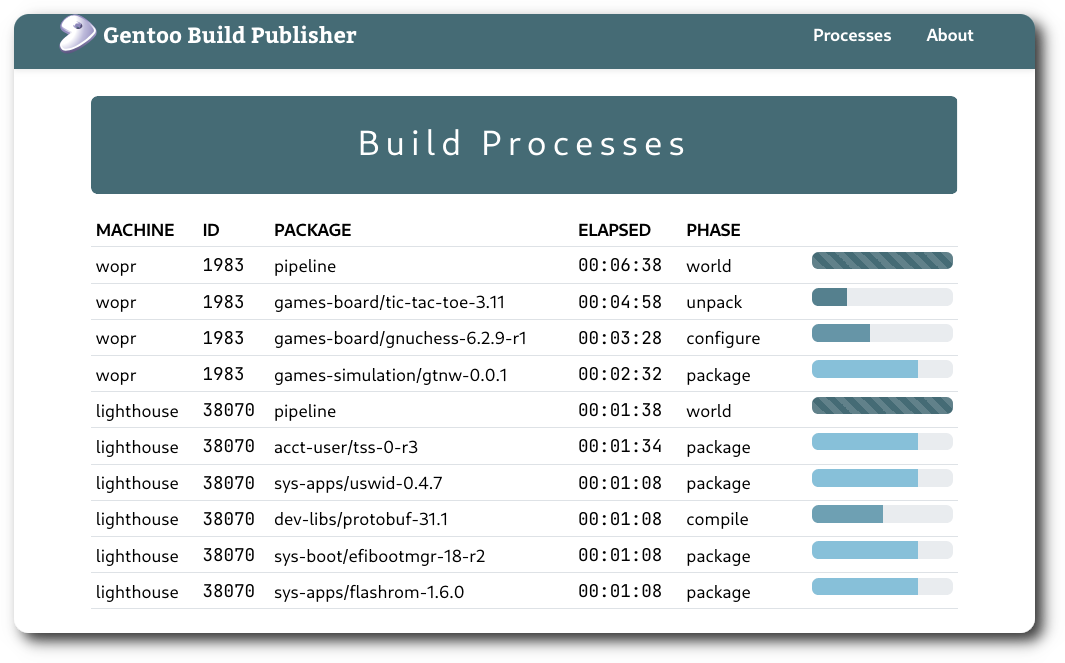The width and height of the screenshot is (1065, 663).
Task: Select sys-boot/efibootmgr-18-r2 package text
Action: [380, 556]
